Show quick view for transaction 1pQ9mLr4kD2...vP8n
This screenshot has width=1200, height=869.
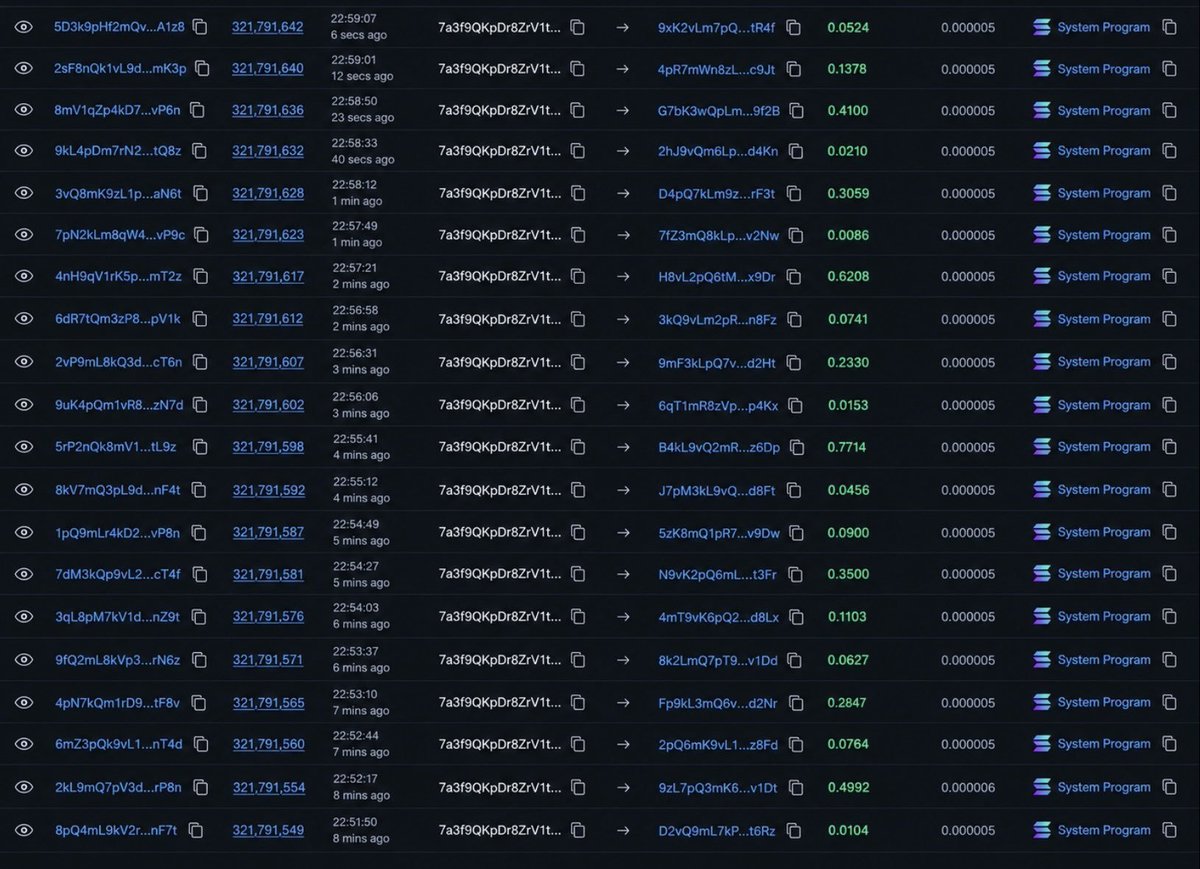pyautogui.click(x=24, y=532)
